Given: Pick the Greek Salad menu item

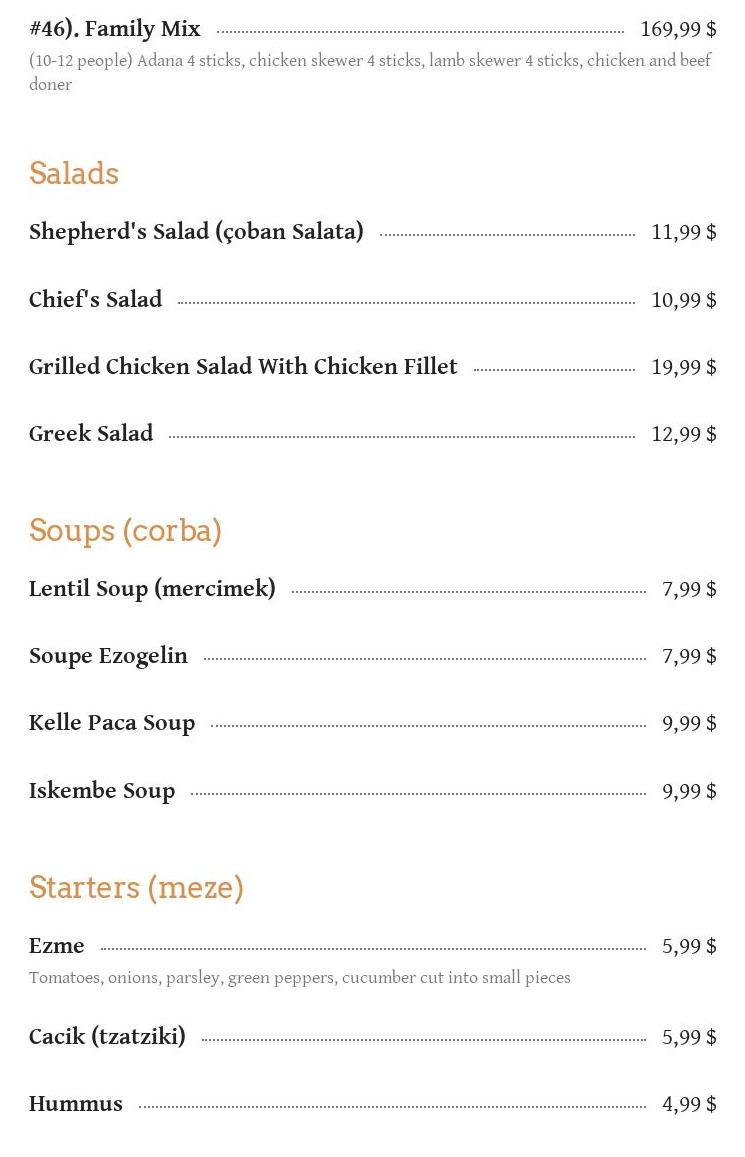Looking at the screenshot, I should click(91, 434).
